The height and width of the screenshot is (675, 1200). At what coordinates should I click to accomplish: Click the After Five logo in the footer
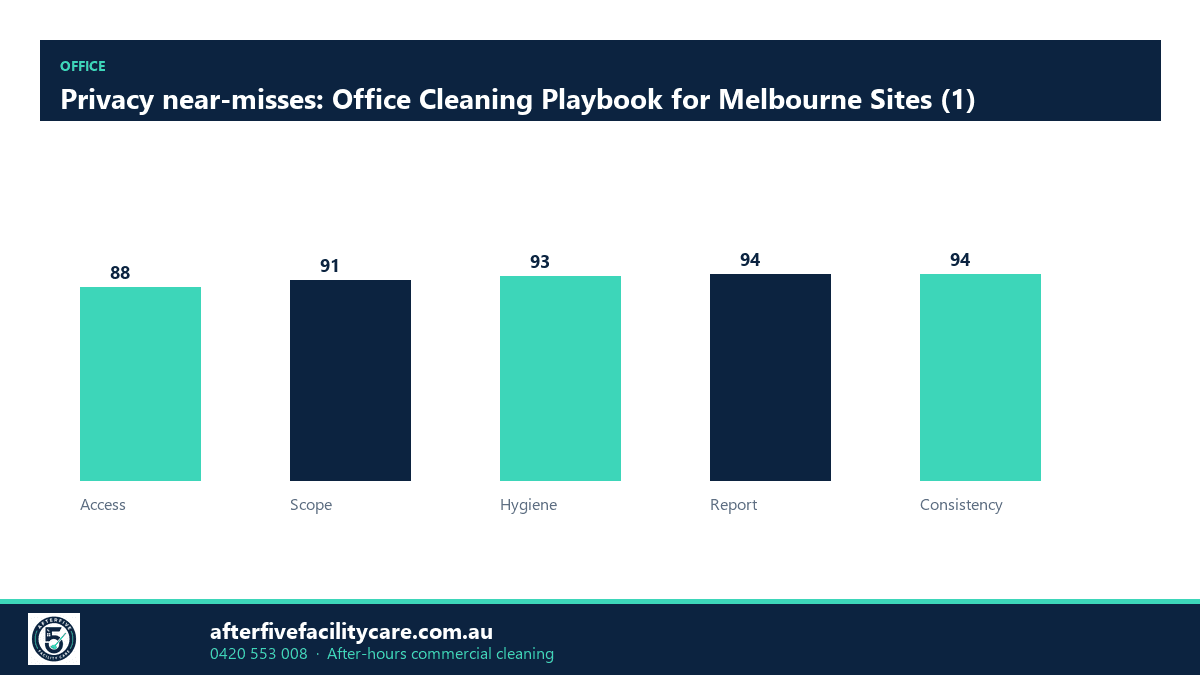click(x=54, y=639)
